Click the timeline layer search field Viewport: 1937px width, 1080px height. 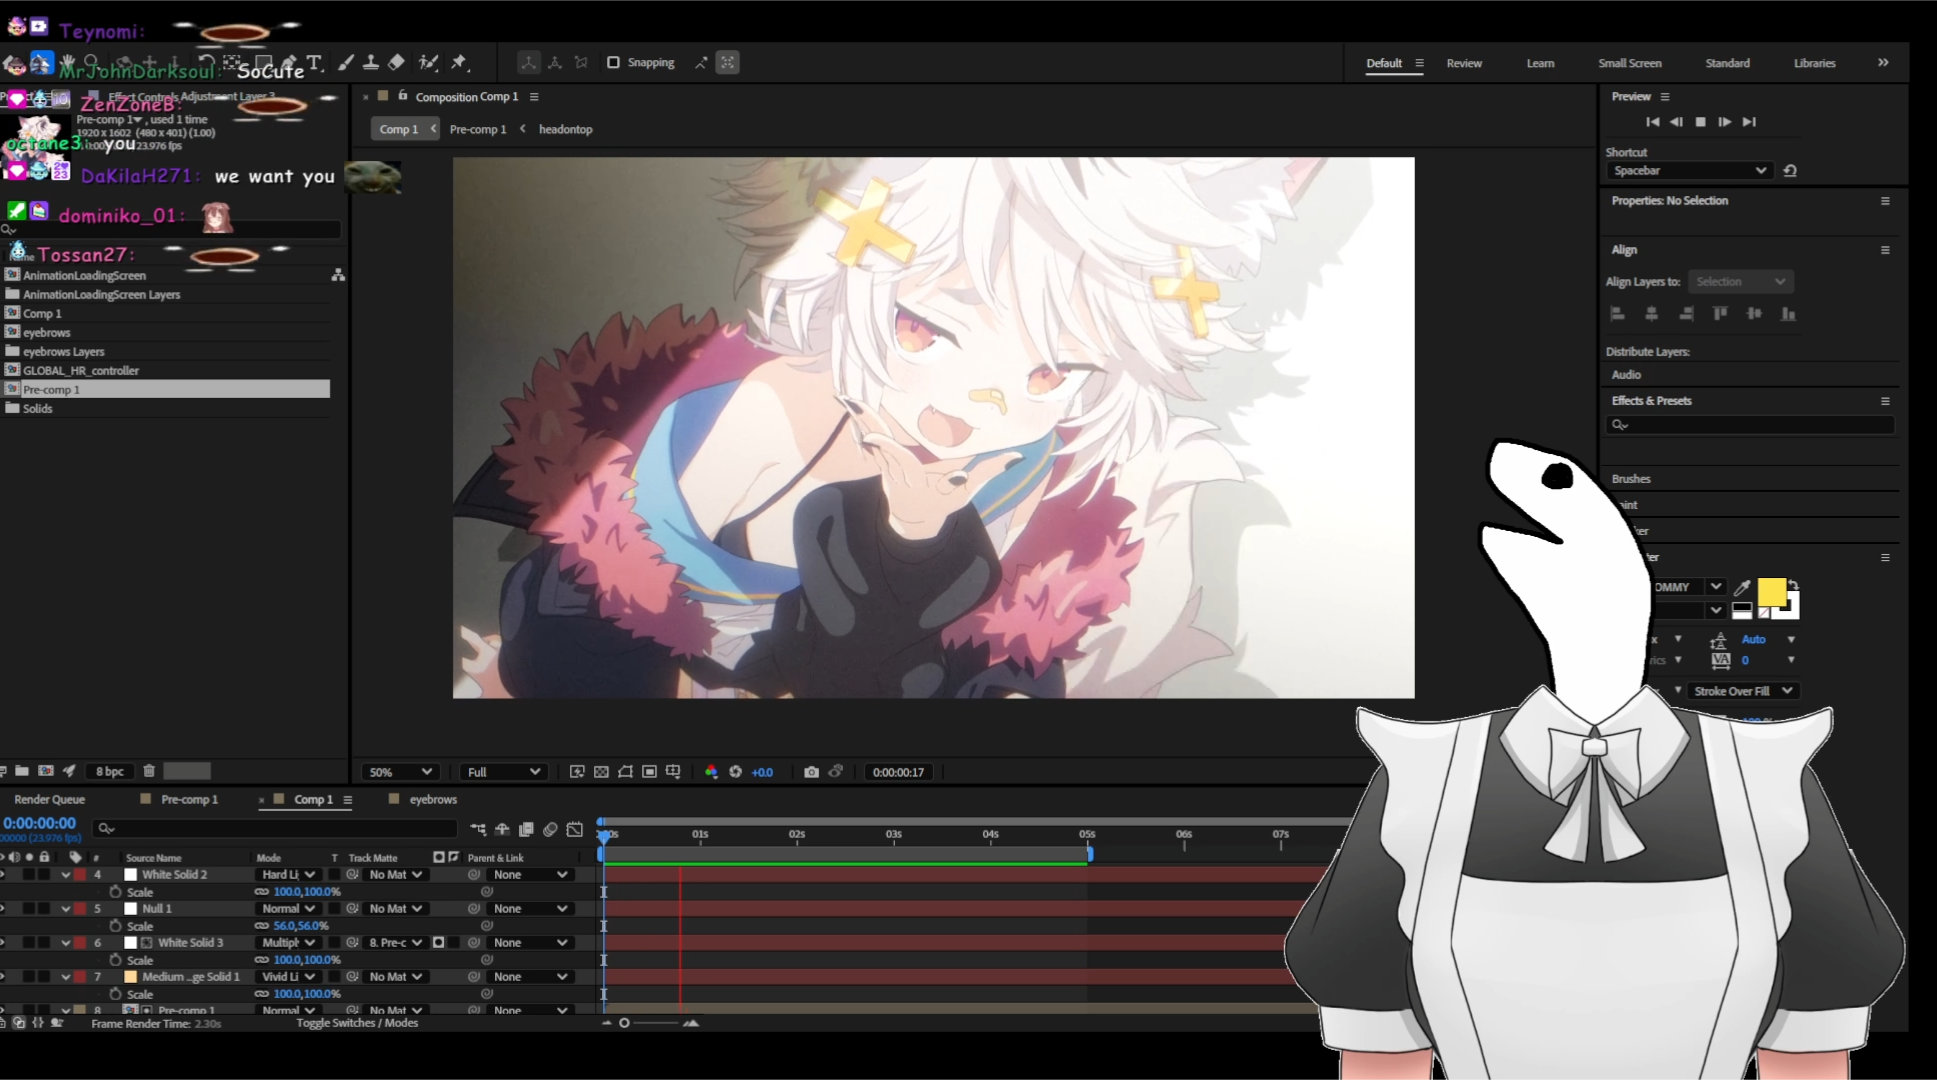[x=275, y=828]
